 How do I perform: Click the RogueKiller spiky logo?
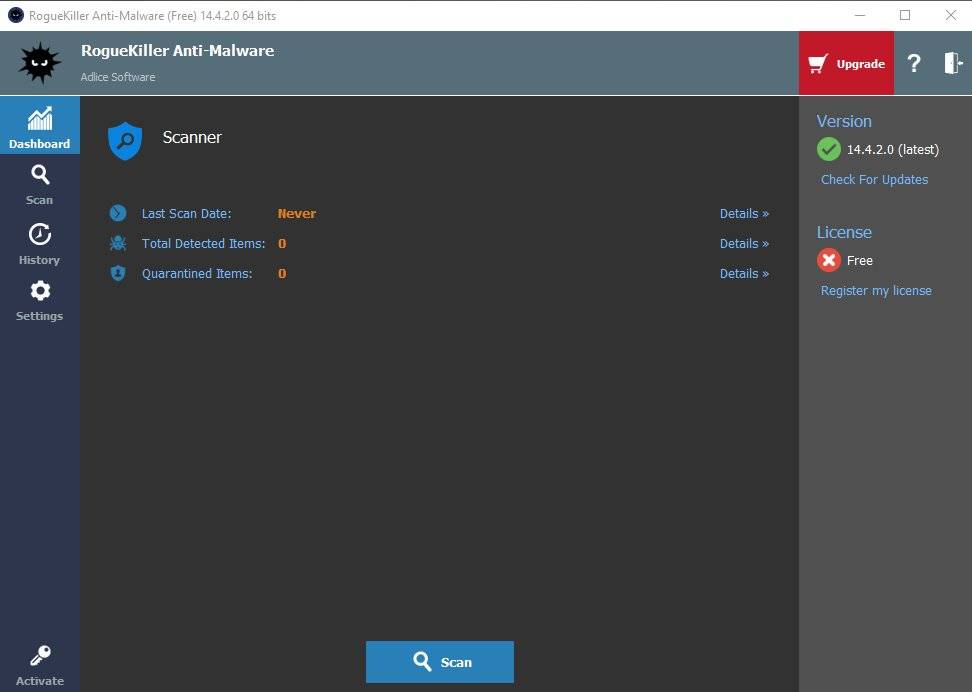[x=40, y=63]
